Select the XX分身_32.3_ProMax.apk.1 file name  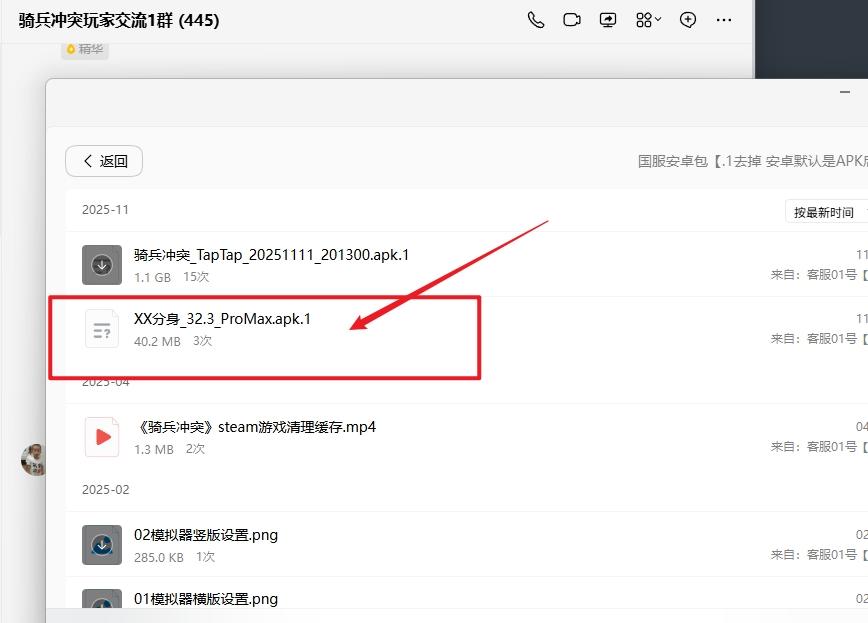click(x=222, y=319)
